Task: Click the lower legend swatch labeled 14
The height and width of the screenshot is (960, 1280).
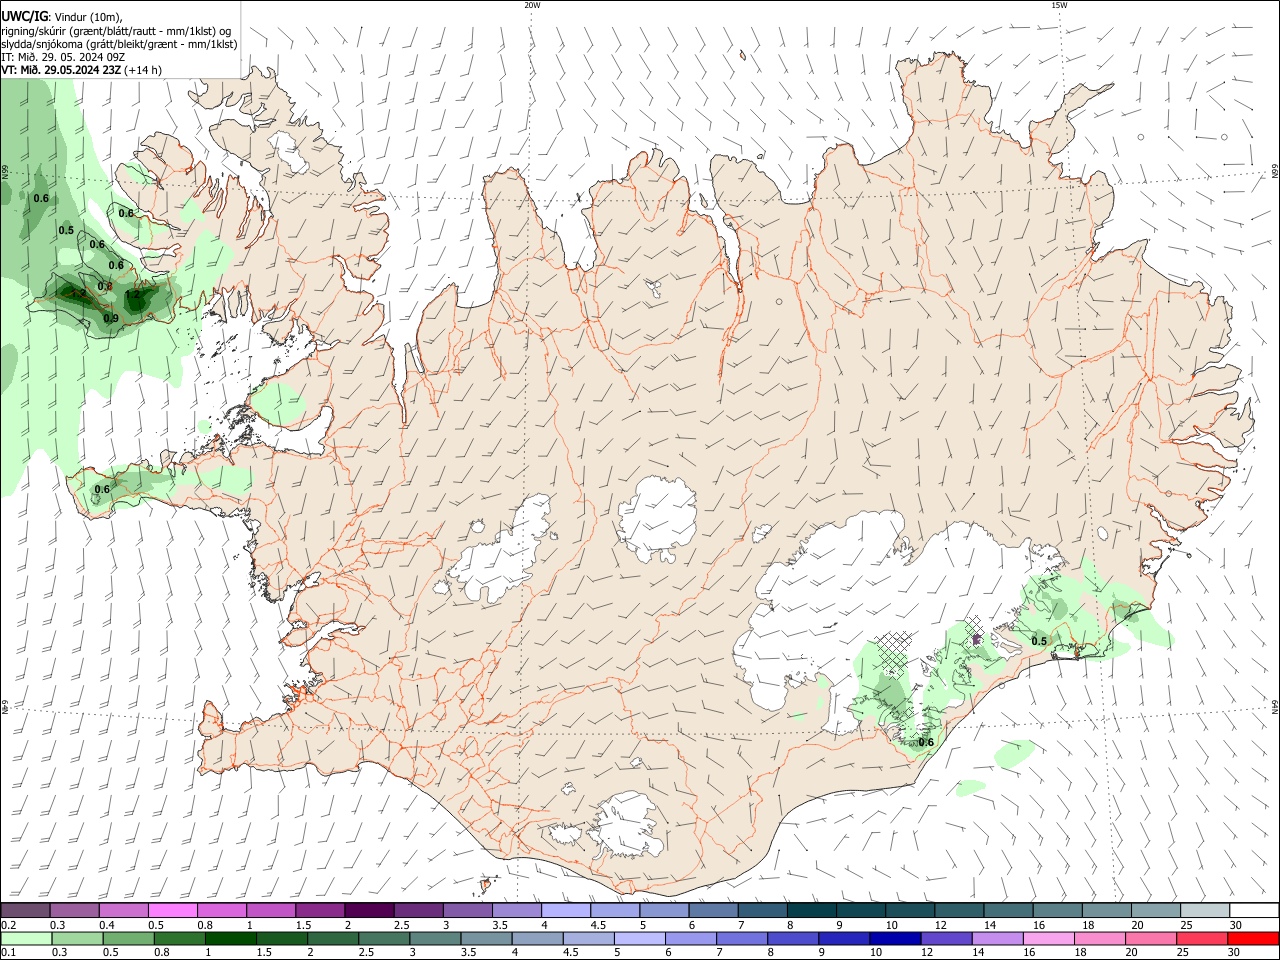Action: pyautogui.click(x=997, y=938)
